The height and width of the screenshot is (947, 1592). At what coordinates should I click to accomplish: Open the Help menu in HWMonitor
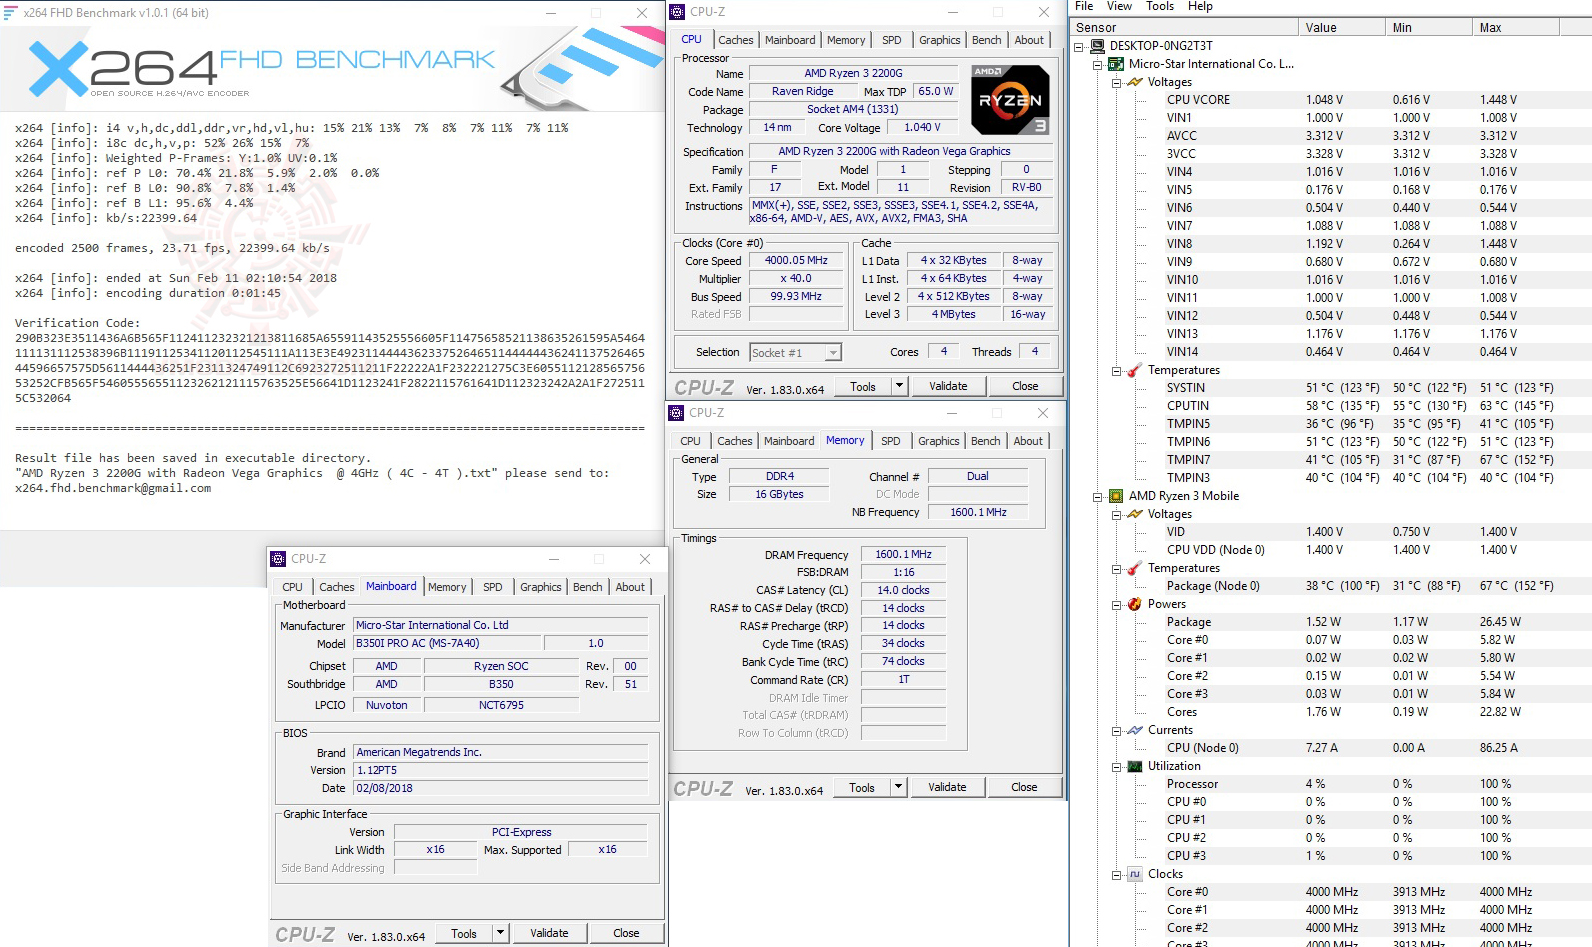pyautogui.click(x=1200, y=6)
